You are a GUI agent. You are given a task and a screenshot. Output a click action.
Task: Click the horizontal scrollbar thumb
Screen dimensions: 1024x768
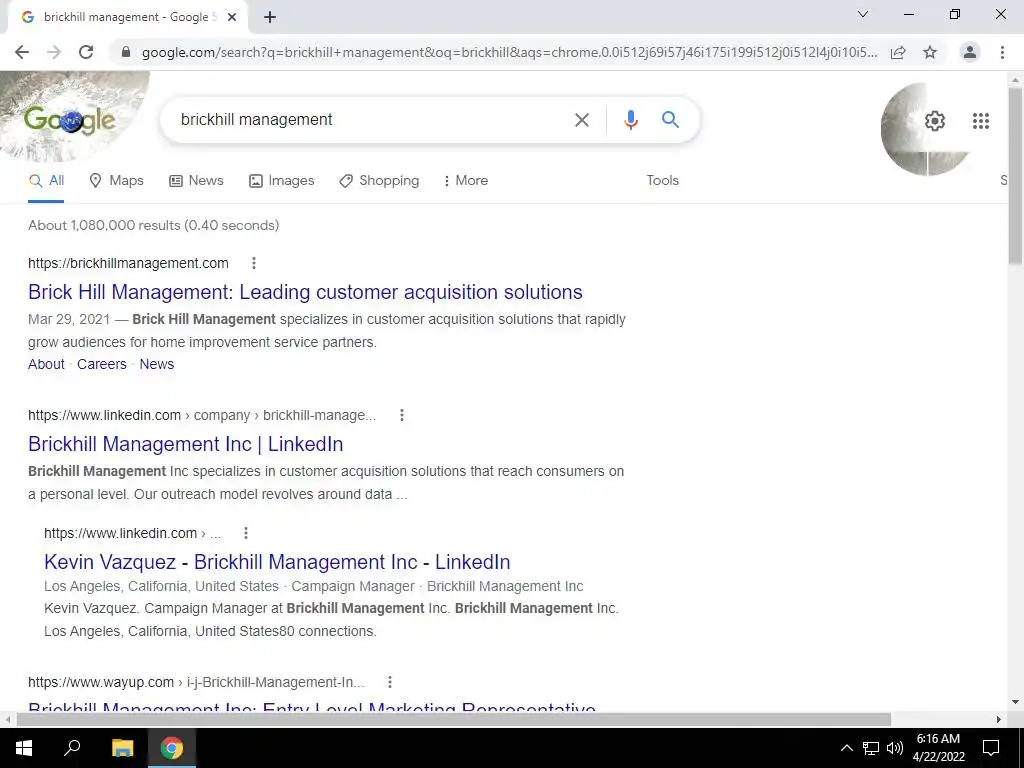coord(454,719)
